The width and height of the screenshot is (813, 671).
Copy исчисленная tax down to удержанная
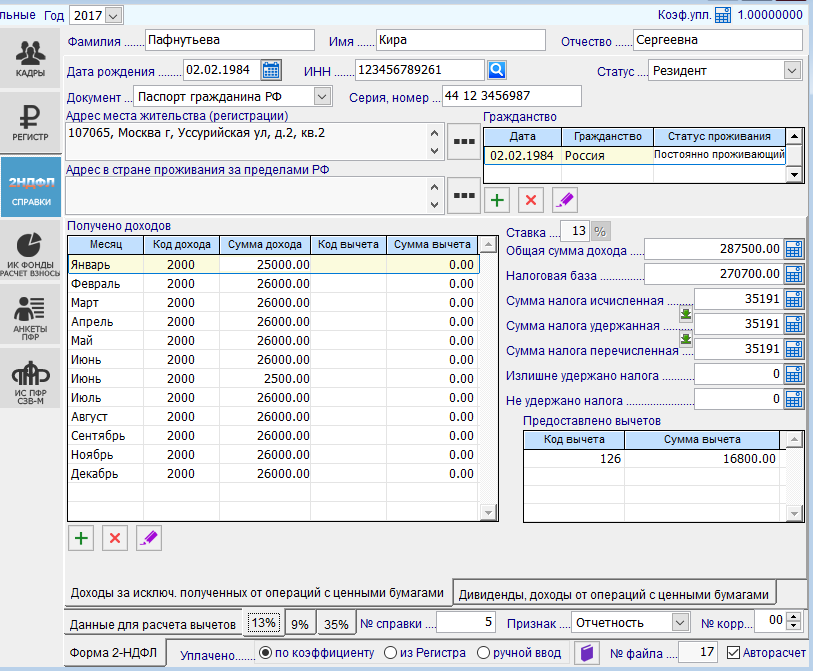[686, 314]
